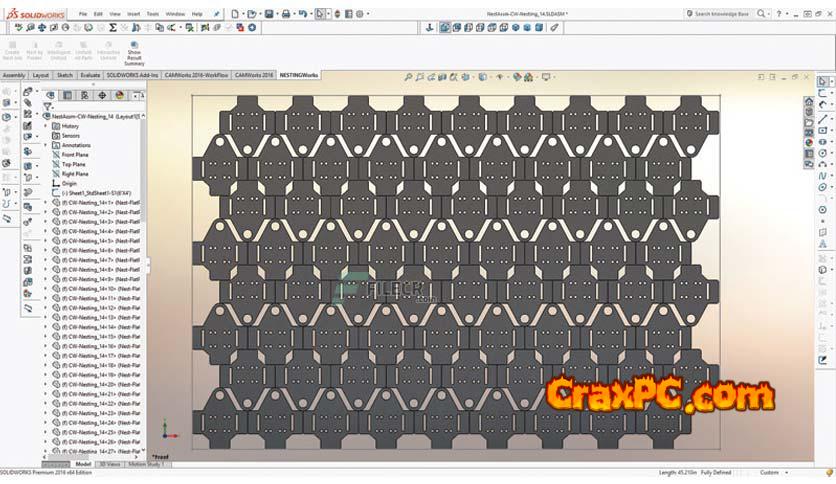Click the Print icon in the top toolbar
836x484 pixels.
click(286, 14)
